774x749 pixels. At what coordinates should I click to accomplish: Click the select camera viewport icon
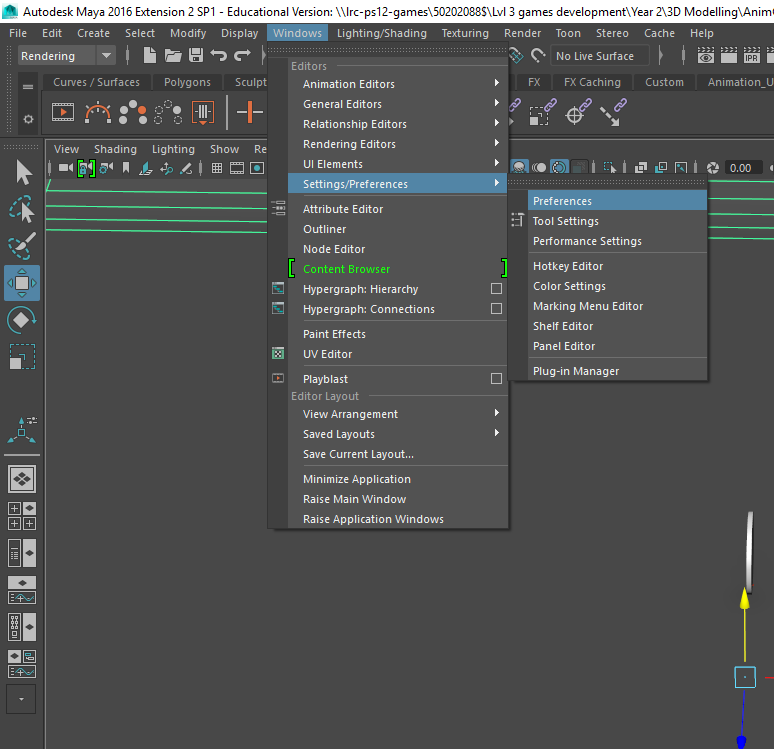[65, 168]
